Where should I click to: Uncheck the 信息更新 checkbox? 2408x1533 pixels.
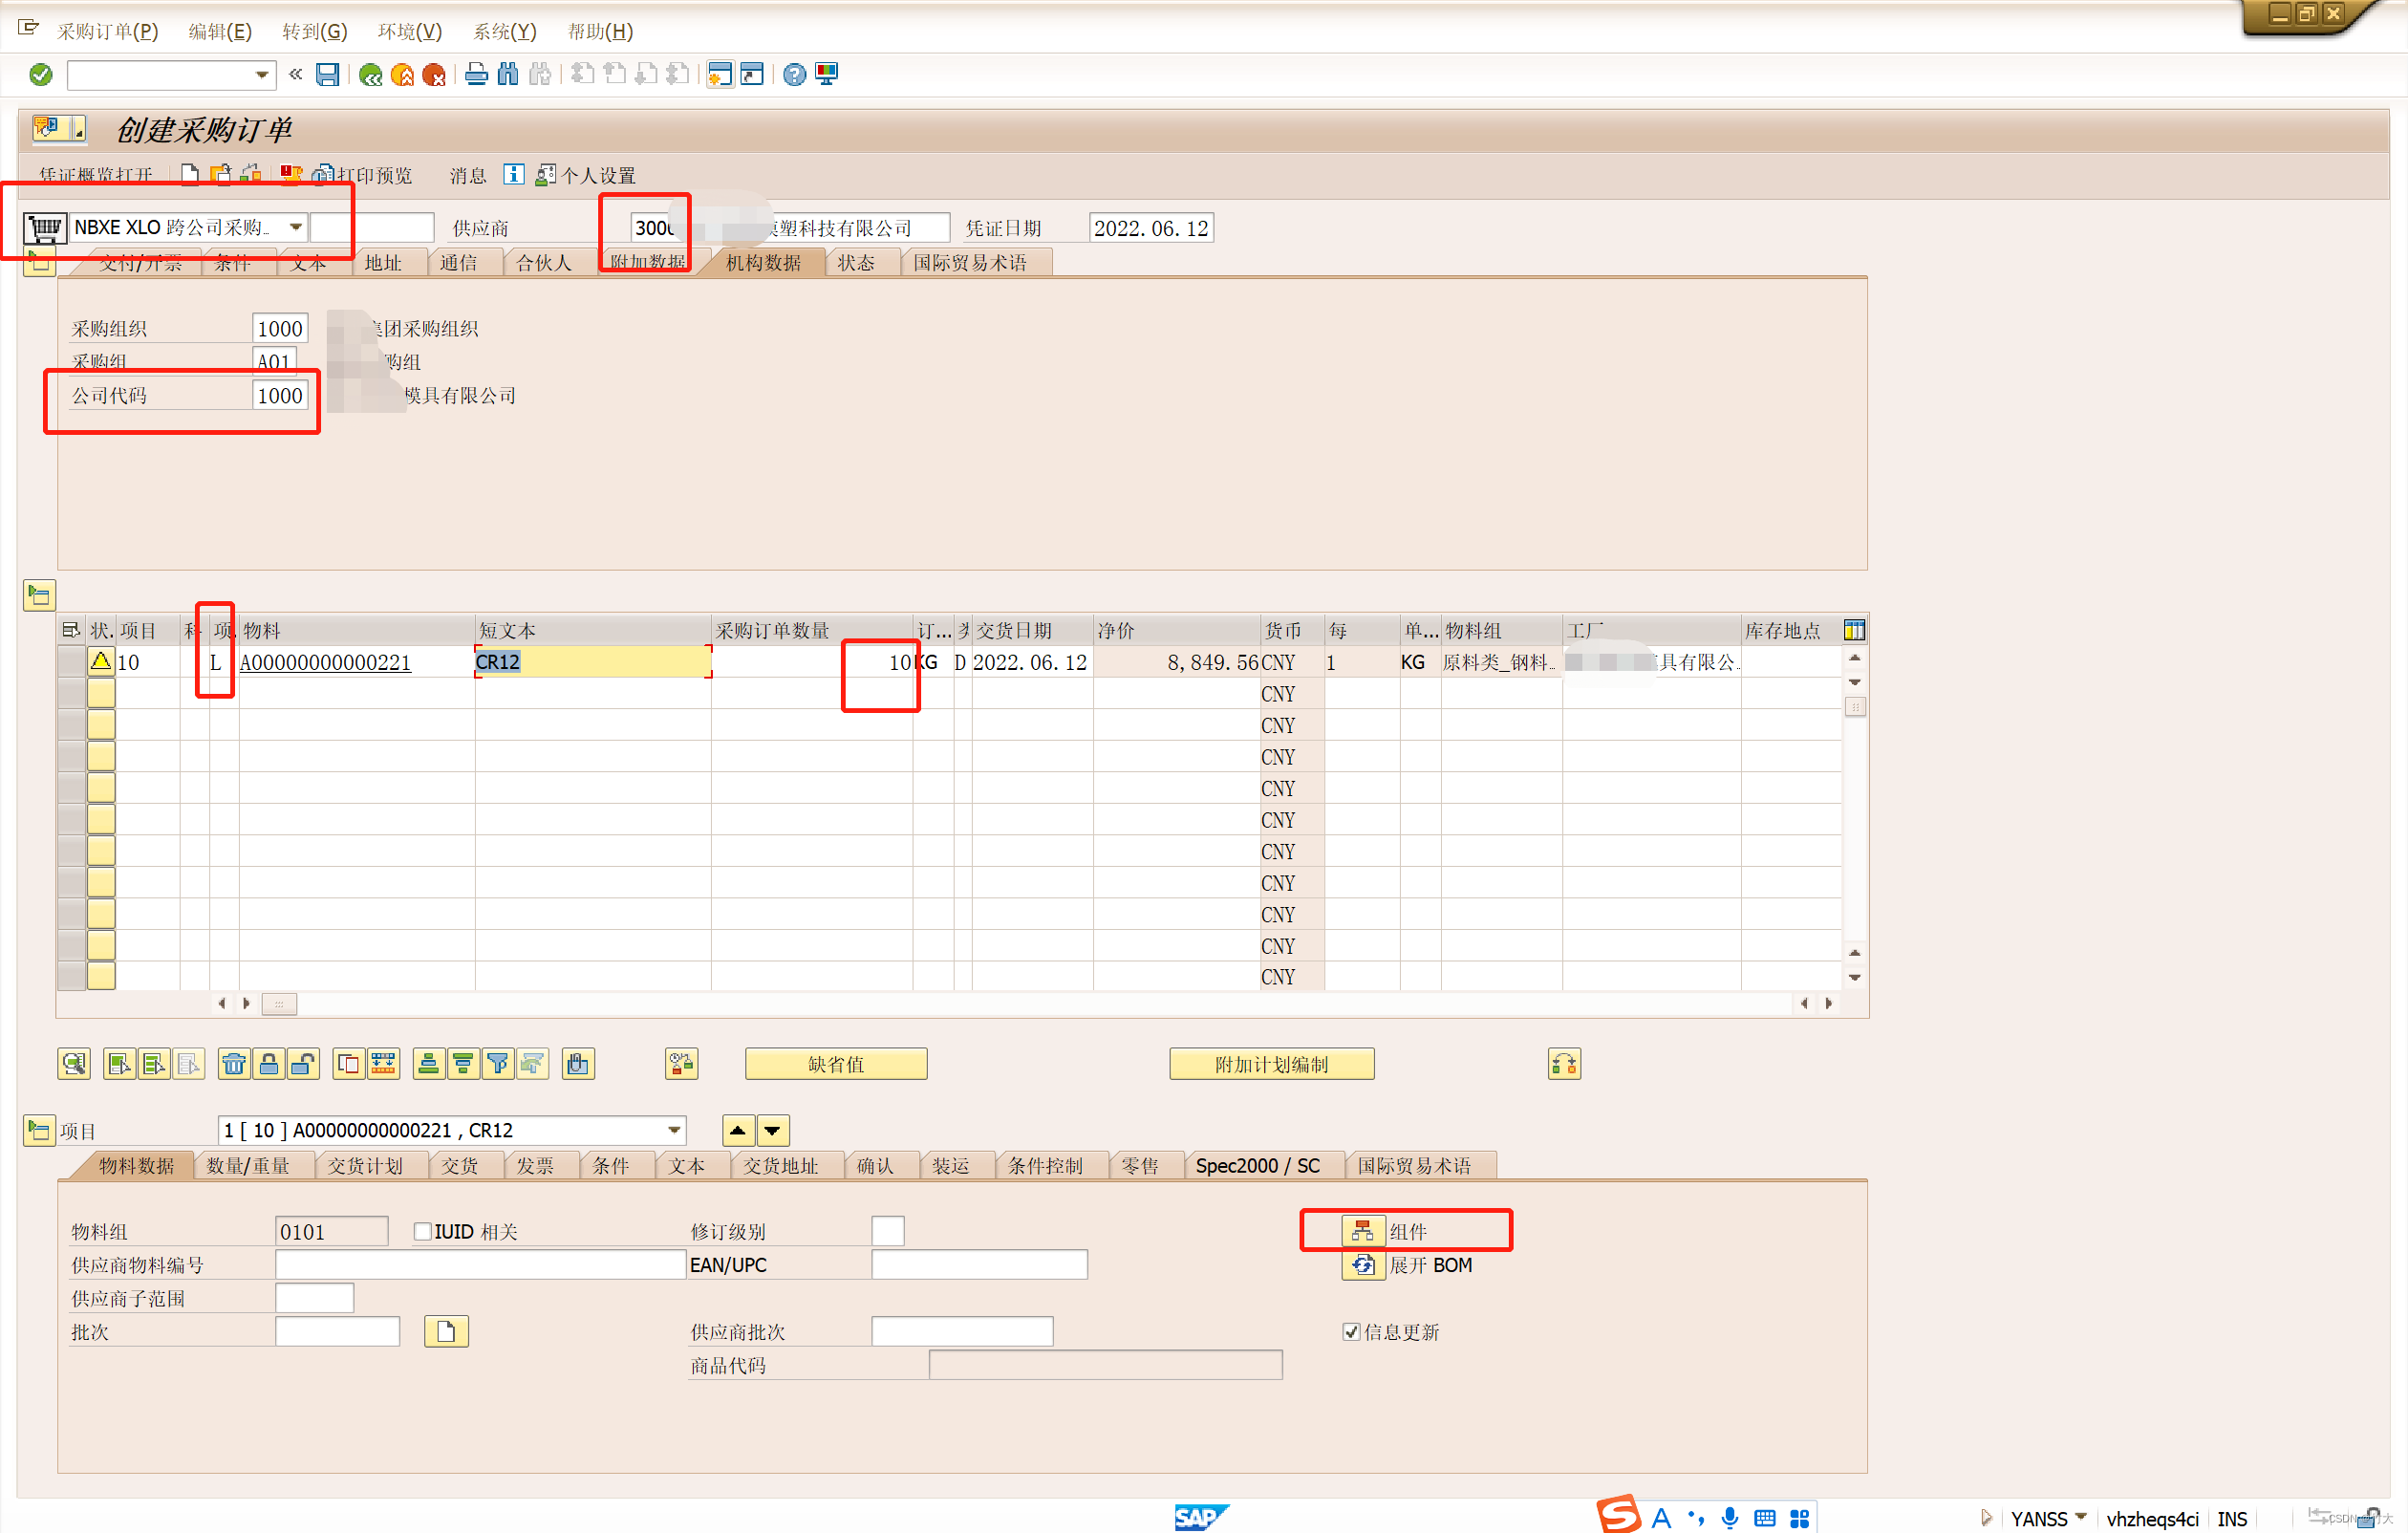(1351, 1331)
